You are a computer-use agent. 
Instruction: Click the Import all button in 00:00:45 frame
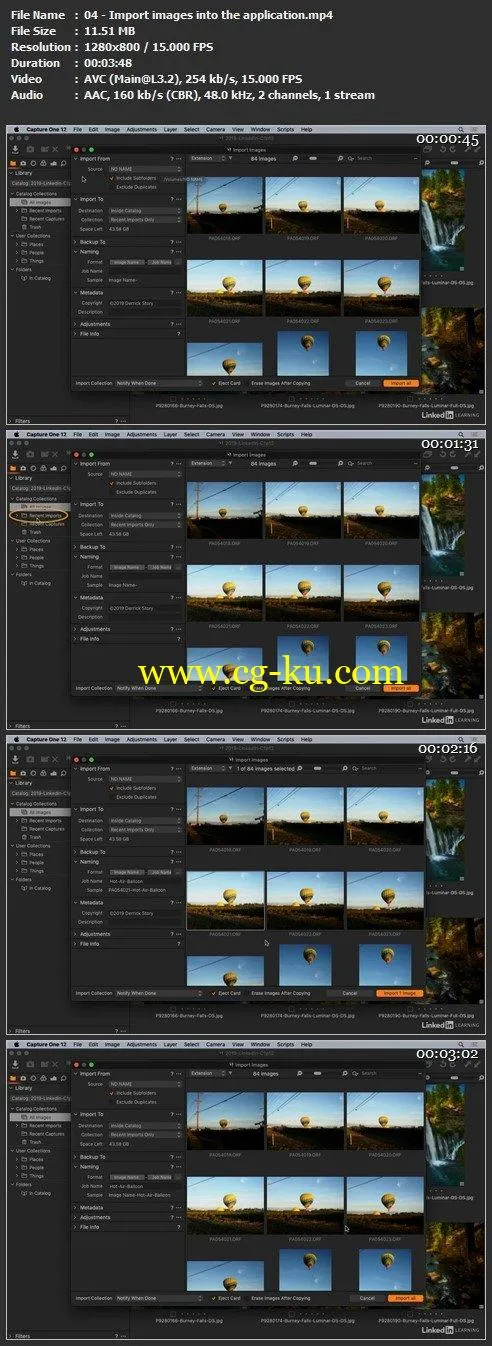(x=401, y=382)
